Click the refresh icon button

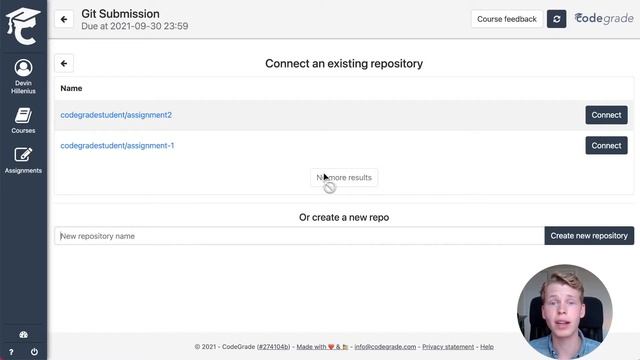[556, 19]
